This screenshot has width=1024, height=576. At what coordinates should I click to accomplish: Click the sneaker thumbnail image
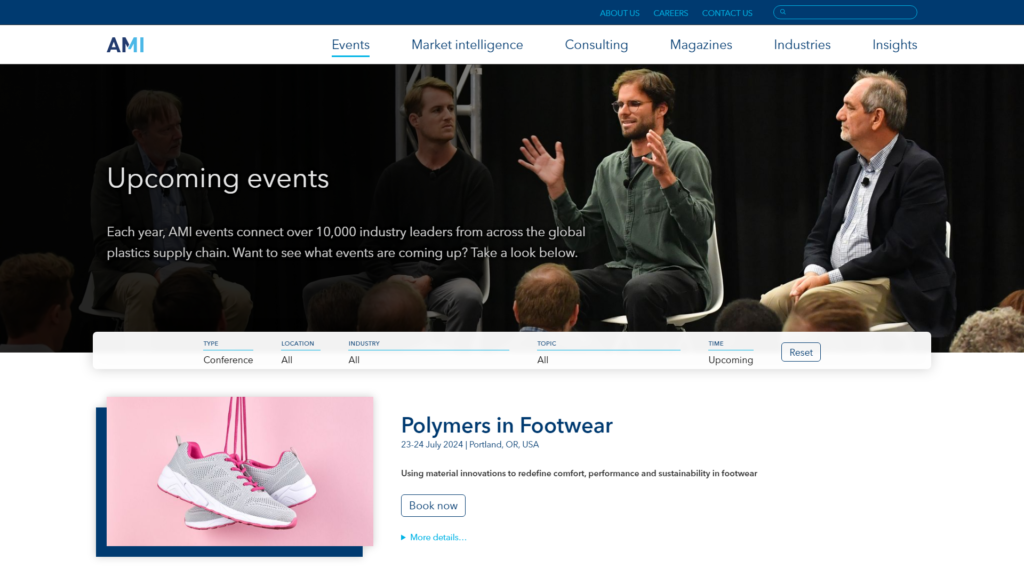(240, 471)
